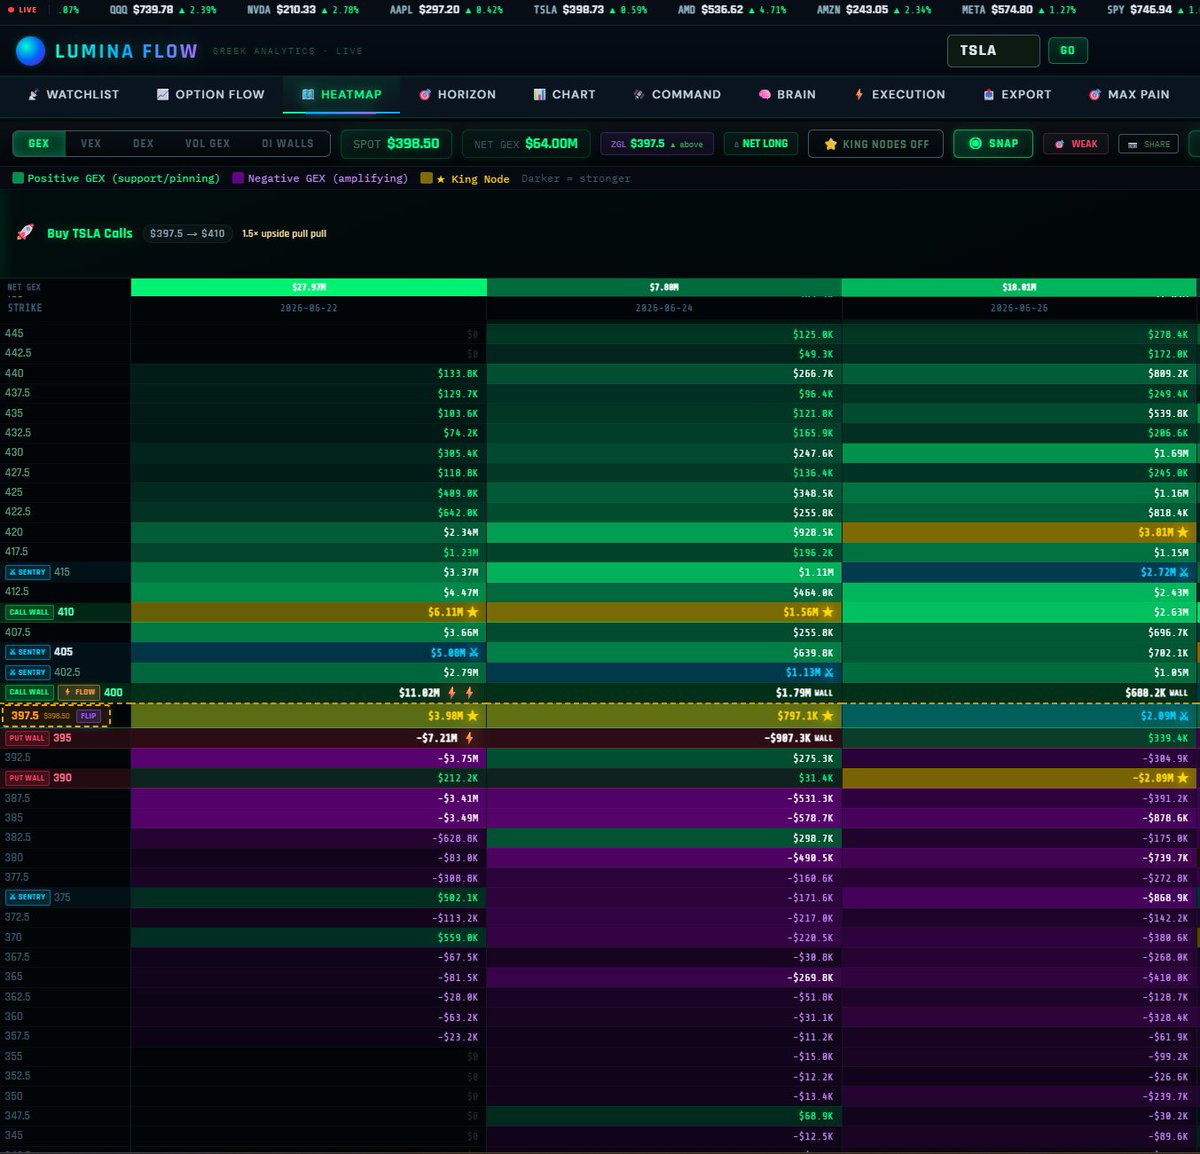Click the PUT WALL badge at strike 390
The height and width of the screenshot is (1154, 1200).
(27, 778)
